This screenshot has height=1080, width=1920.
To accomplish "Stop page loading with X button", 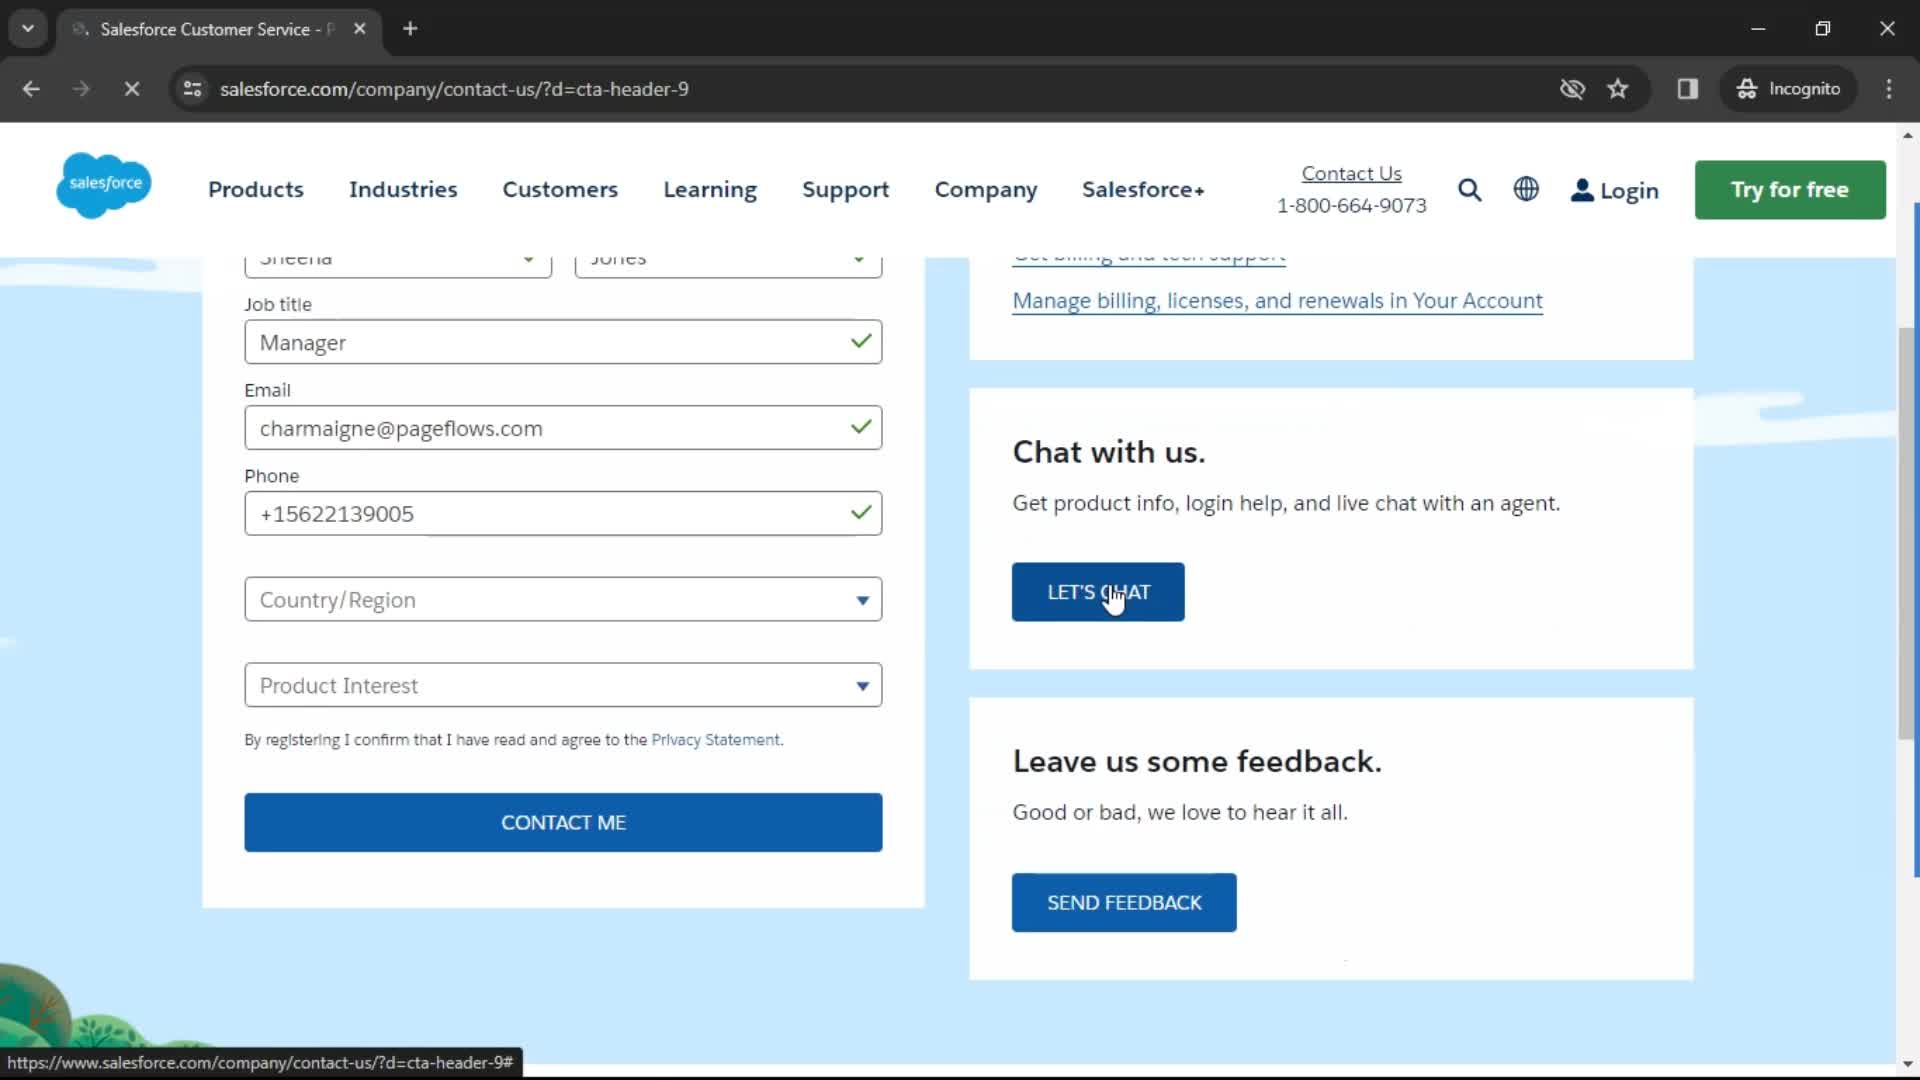I will point(131,89).
